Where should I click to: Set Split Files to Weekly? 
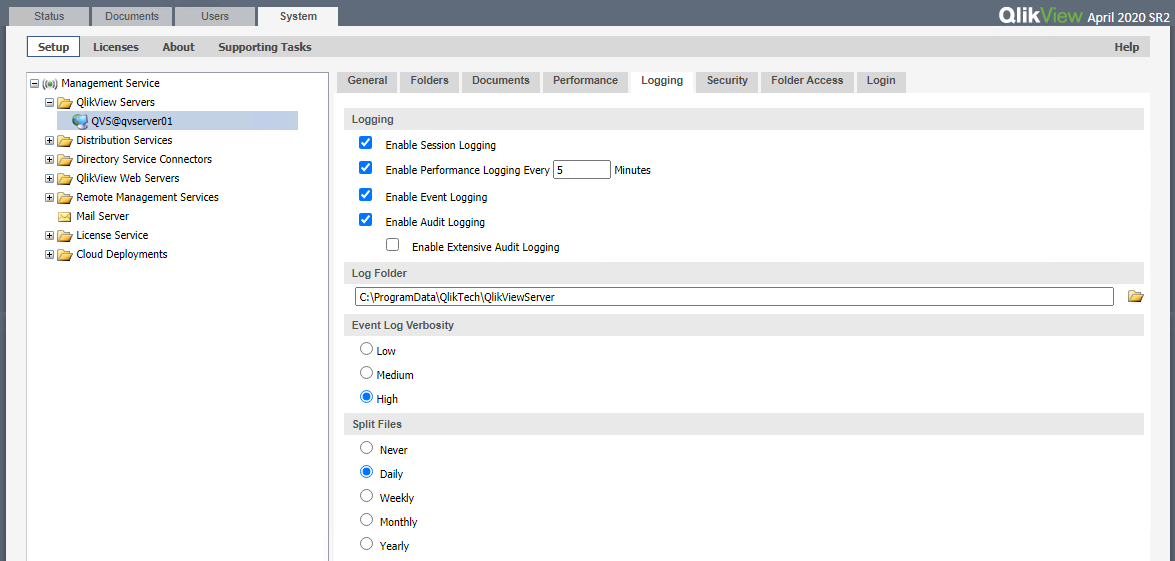point(366,496)
